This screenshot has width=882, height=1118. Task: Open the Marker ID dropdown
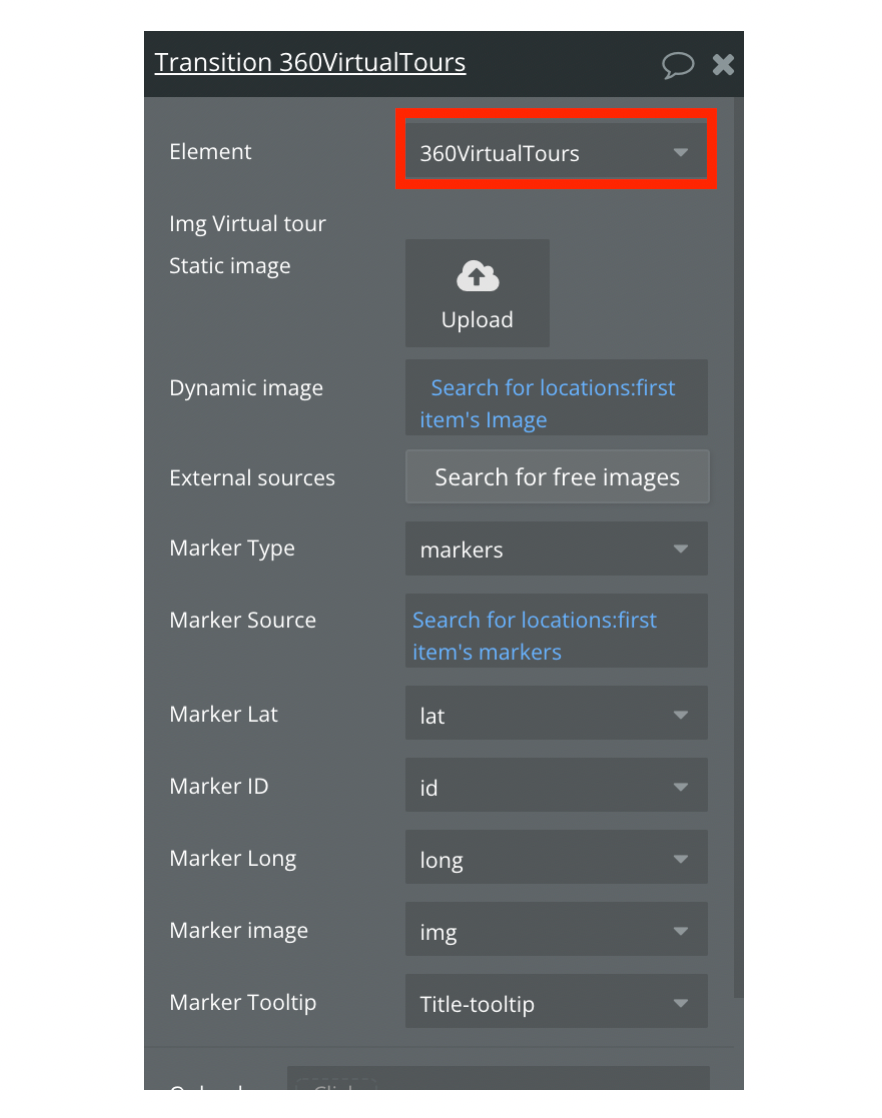tap(555, 787)
